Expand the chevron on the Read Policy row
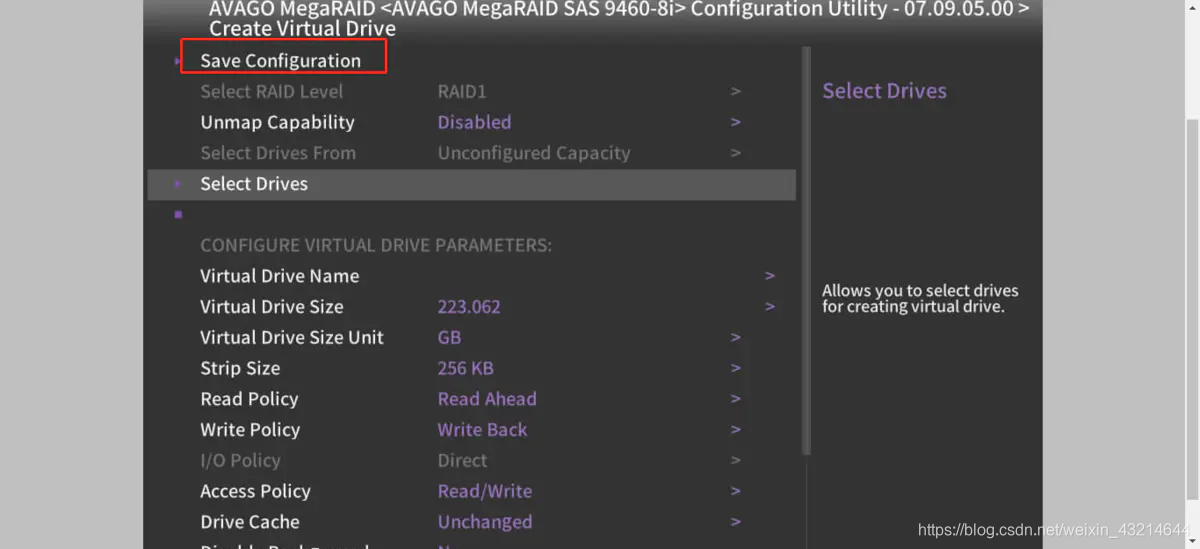This screenshot has height=549, width=1200. tap(736, 399)
